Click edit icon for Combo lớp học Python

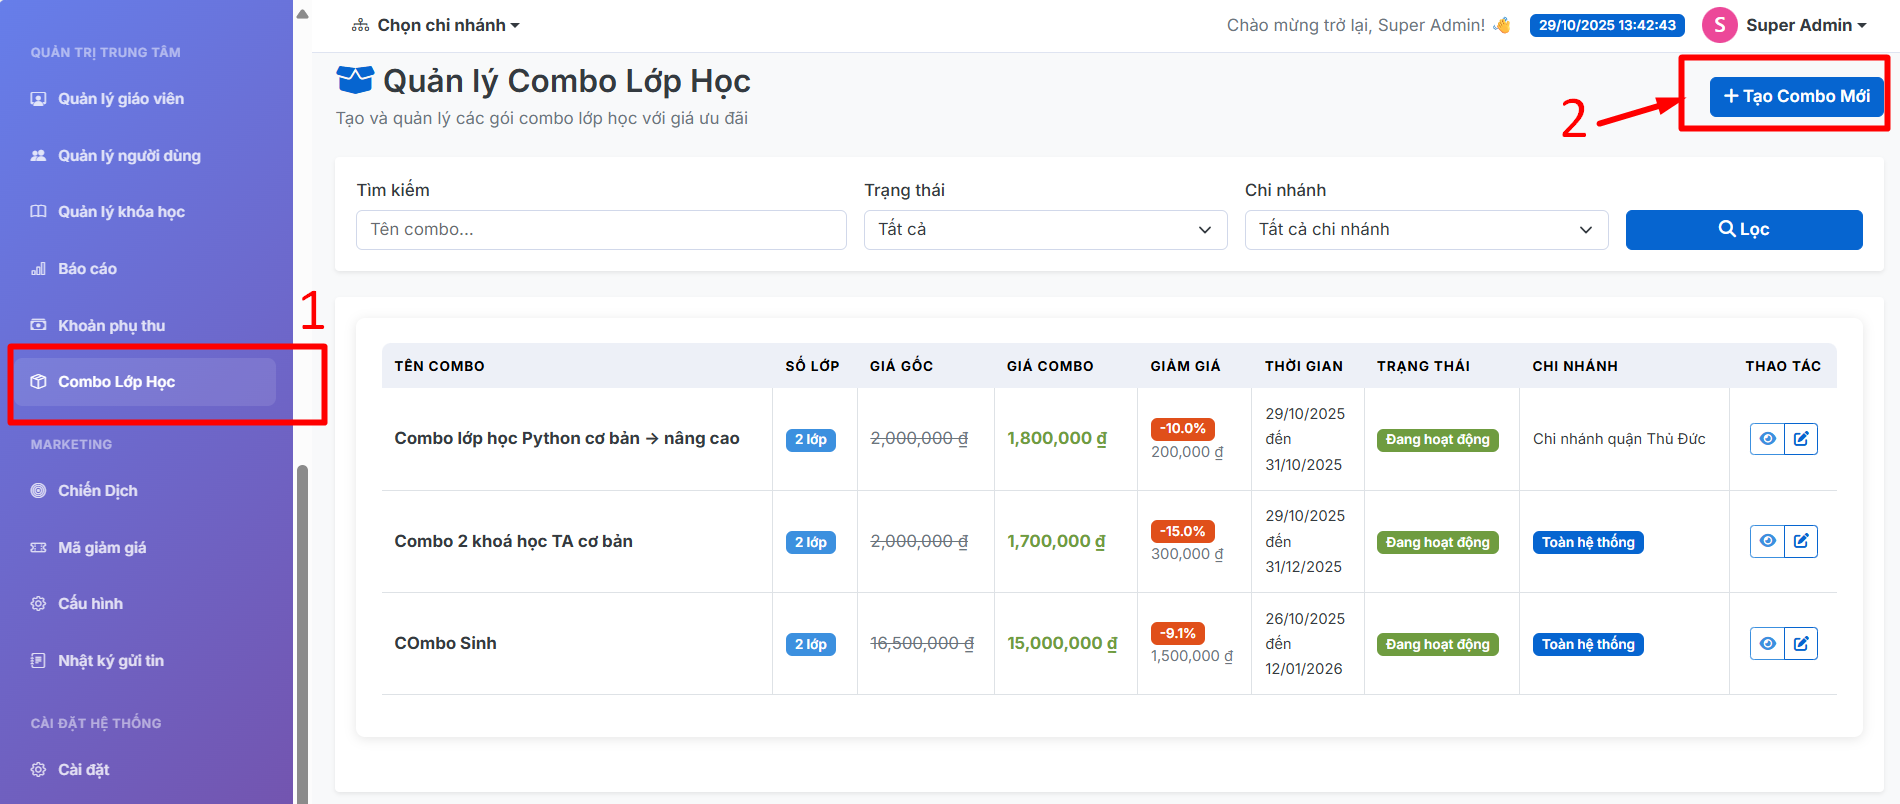(x=1801, y=439)
